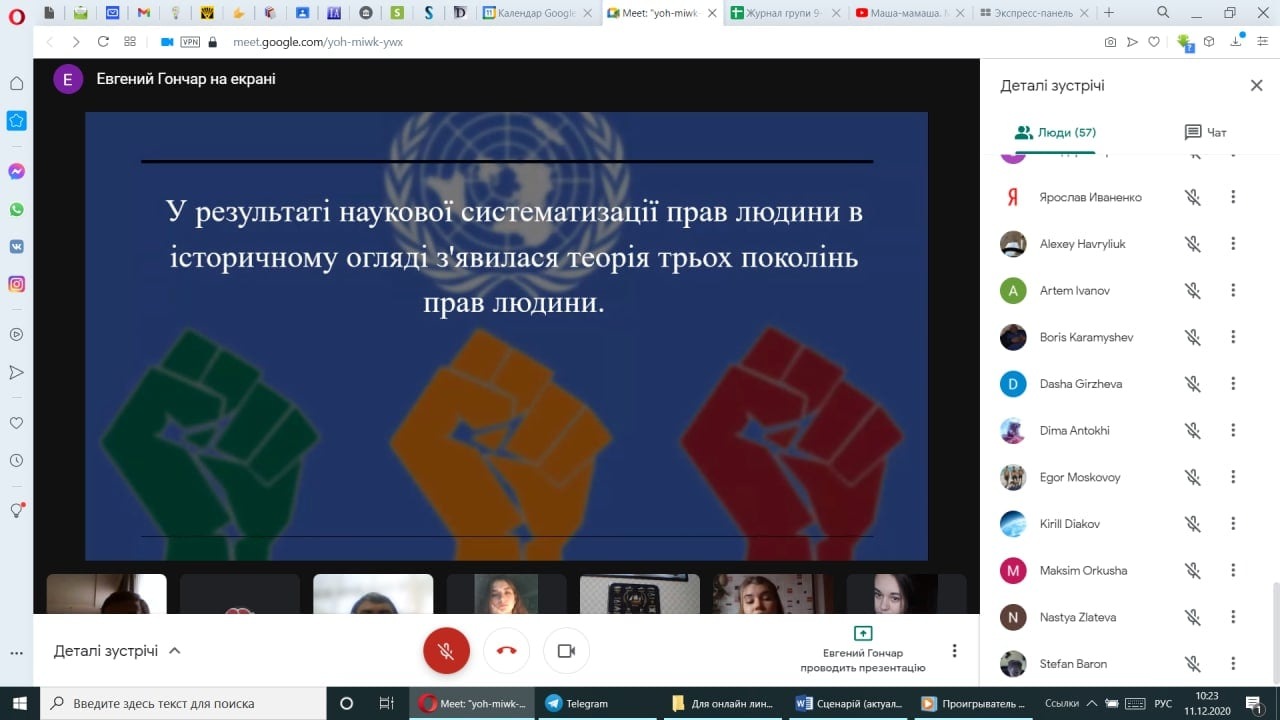Screen dimensions: 1280x720
Task: Switch to 'Маша-мамаша' YouTube tab
Action: click(x=910, y=13)
